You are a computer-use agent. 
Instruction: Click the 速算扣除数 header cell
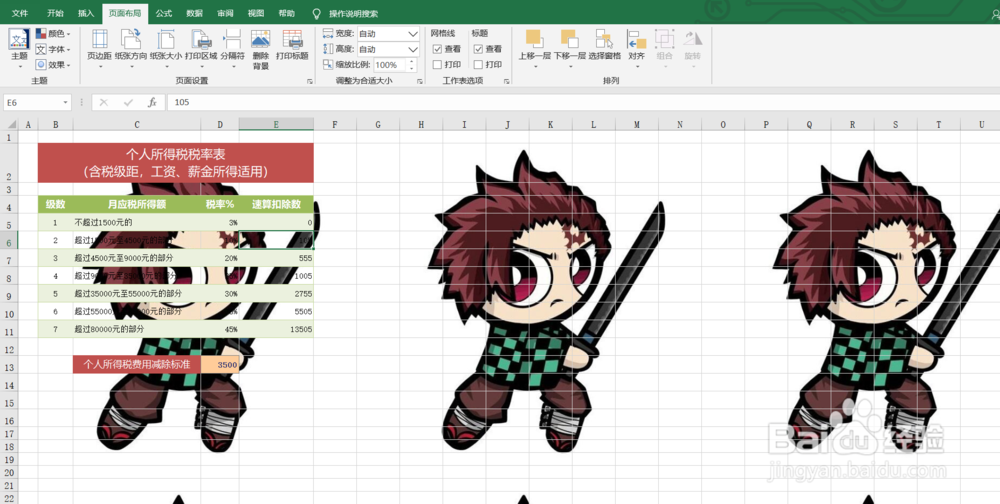pos(276,204)
